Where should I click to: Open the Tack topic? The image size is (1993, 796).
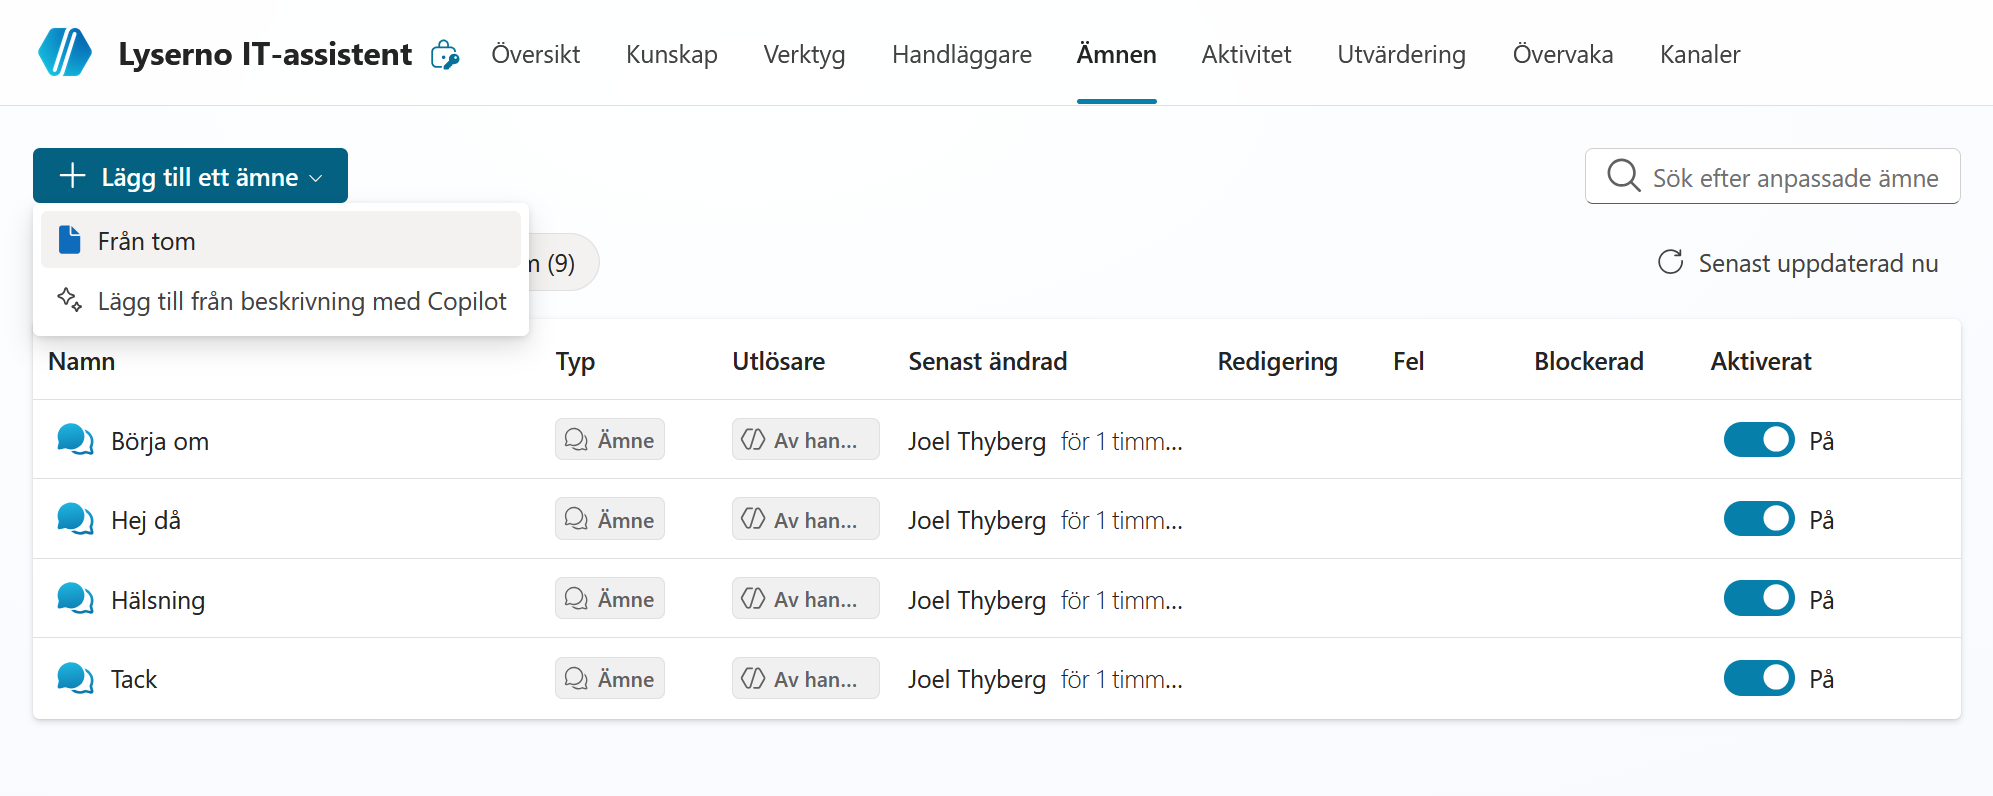pos(134,679)
